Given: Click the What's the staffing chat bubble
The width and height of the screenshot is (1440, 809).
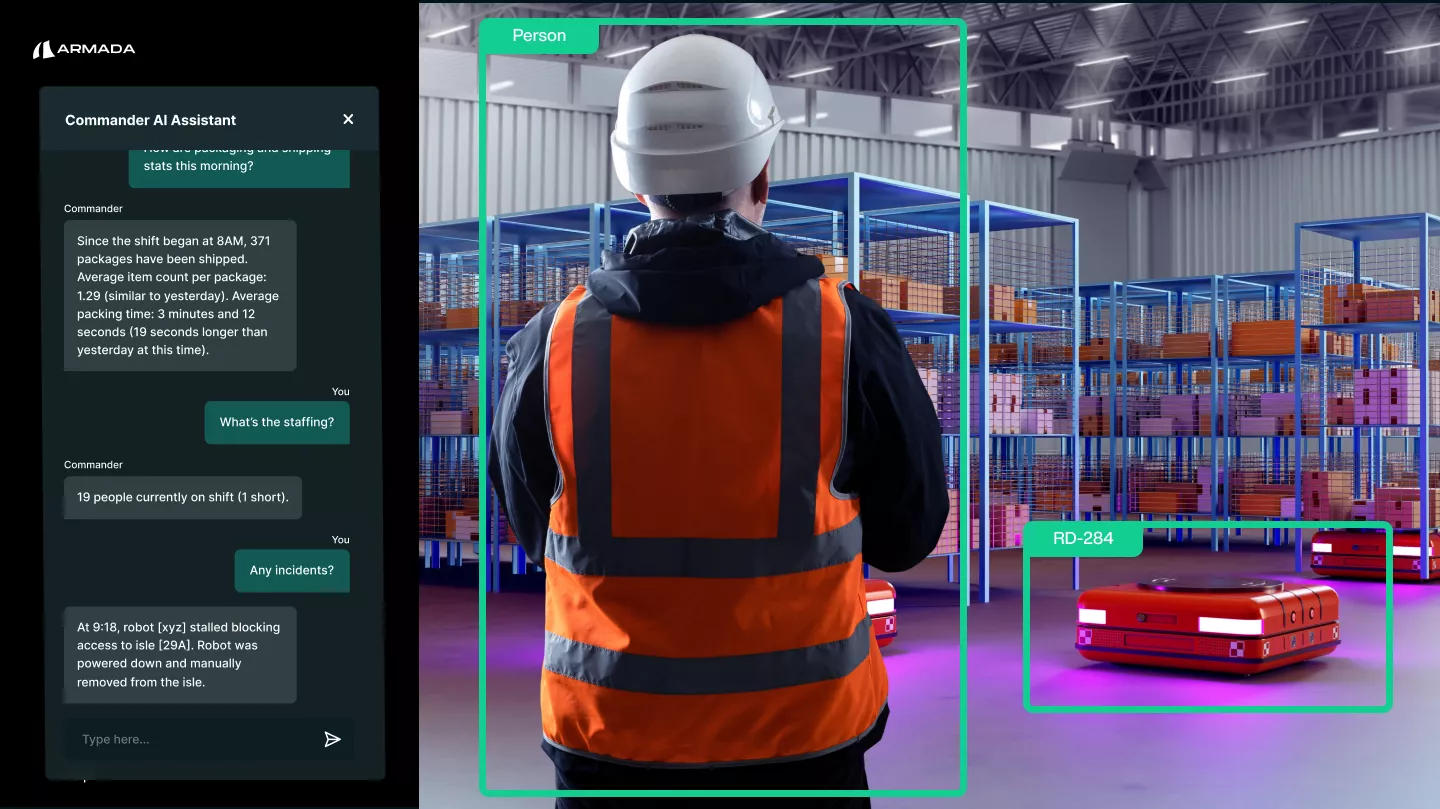Looking at the screenshot, I should pos(277,422).
